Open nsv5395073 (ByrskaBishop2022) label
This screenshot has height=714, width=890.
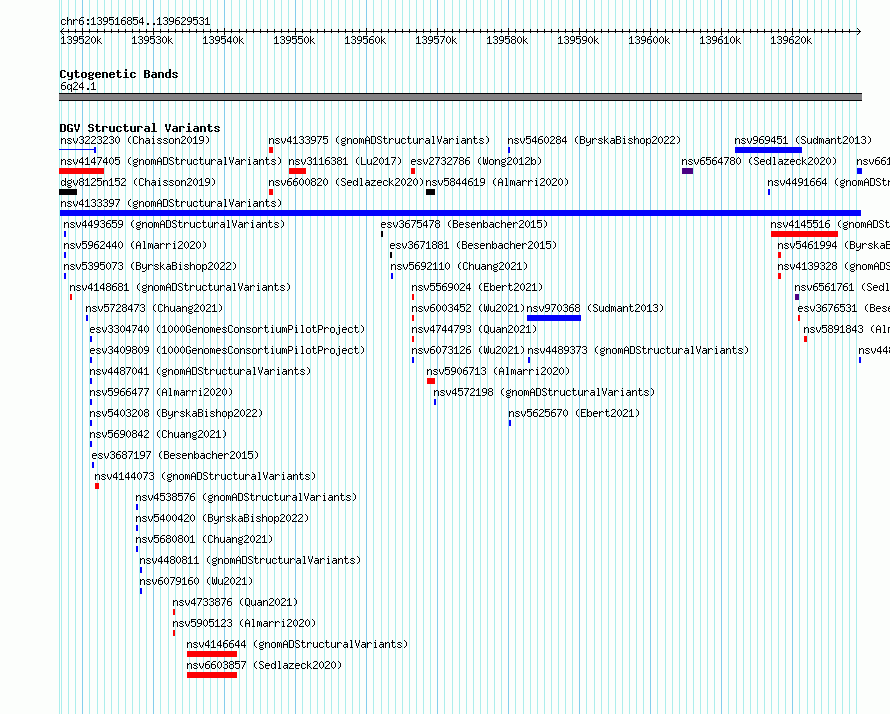click(x=150, y=266)
